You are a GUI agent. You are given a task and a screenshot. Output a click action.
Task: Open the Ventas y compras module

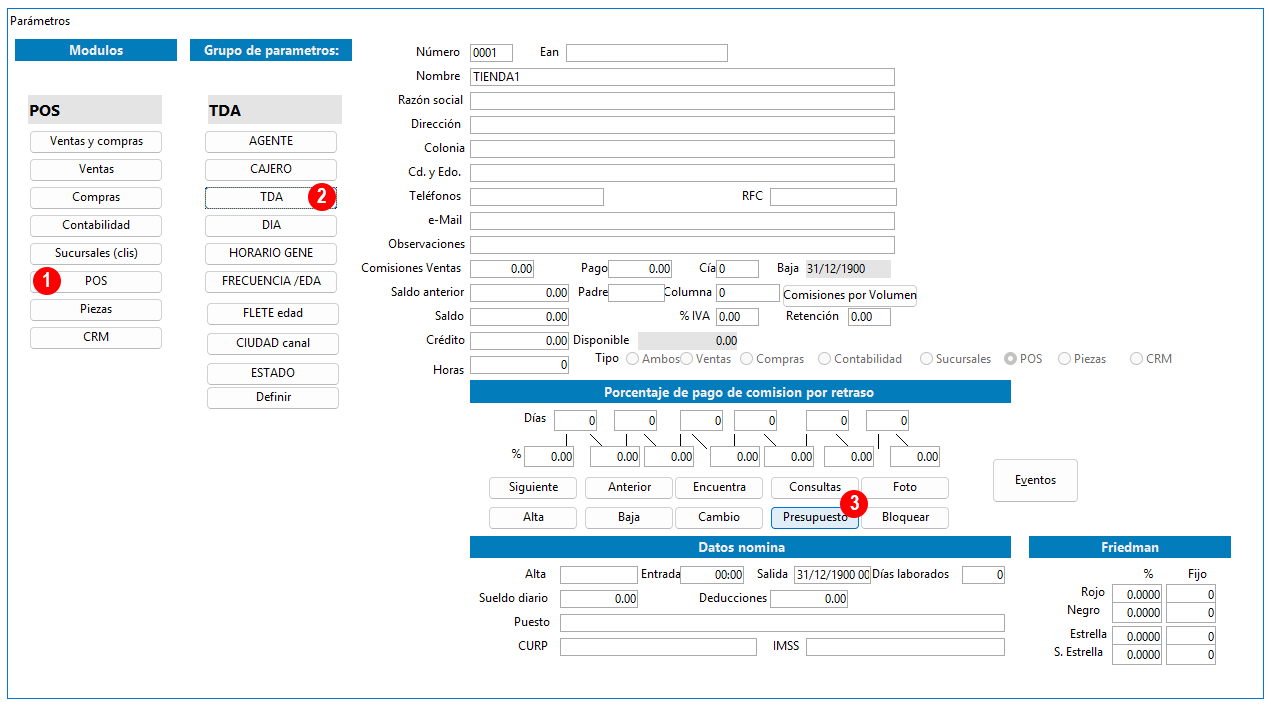pos(96,142)
